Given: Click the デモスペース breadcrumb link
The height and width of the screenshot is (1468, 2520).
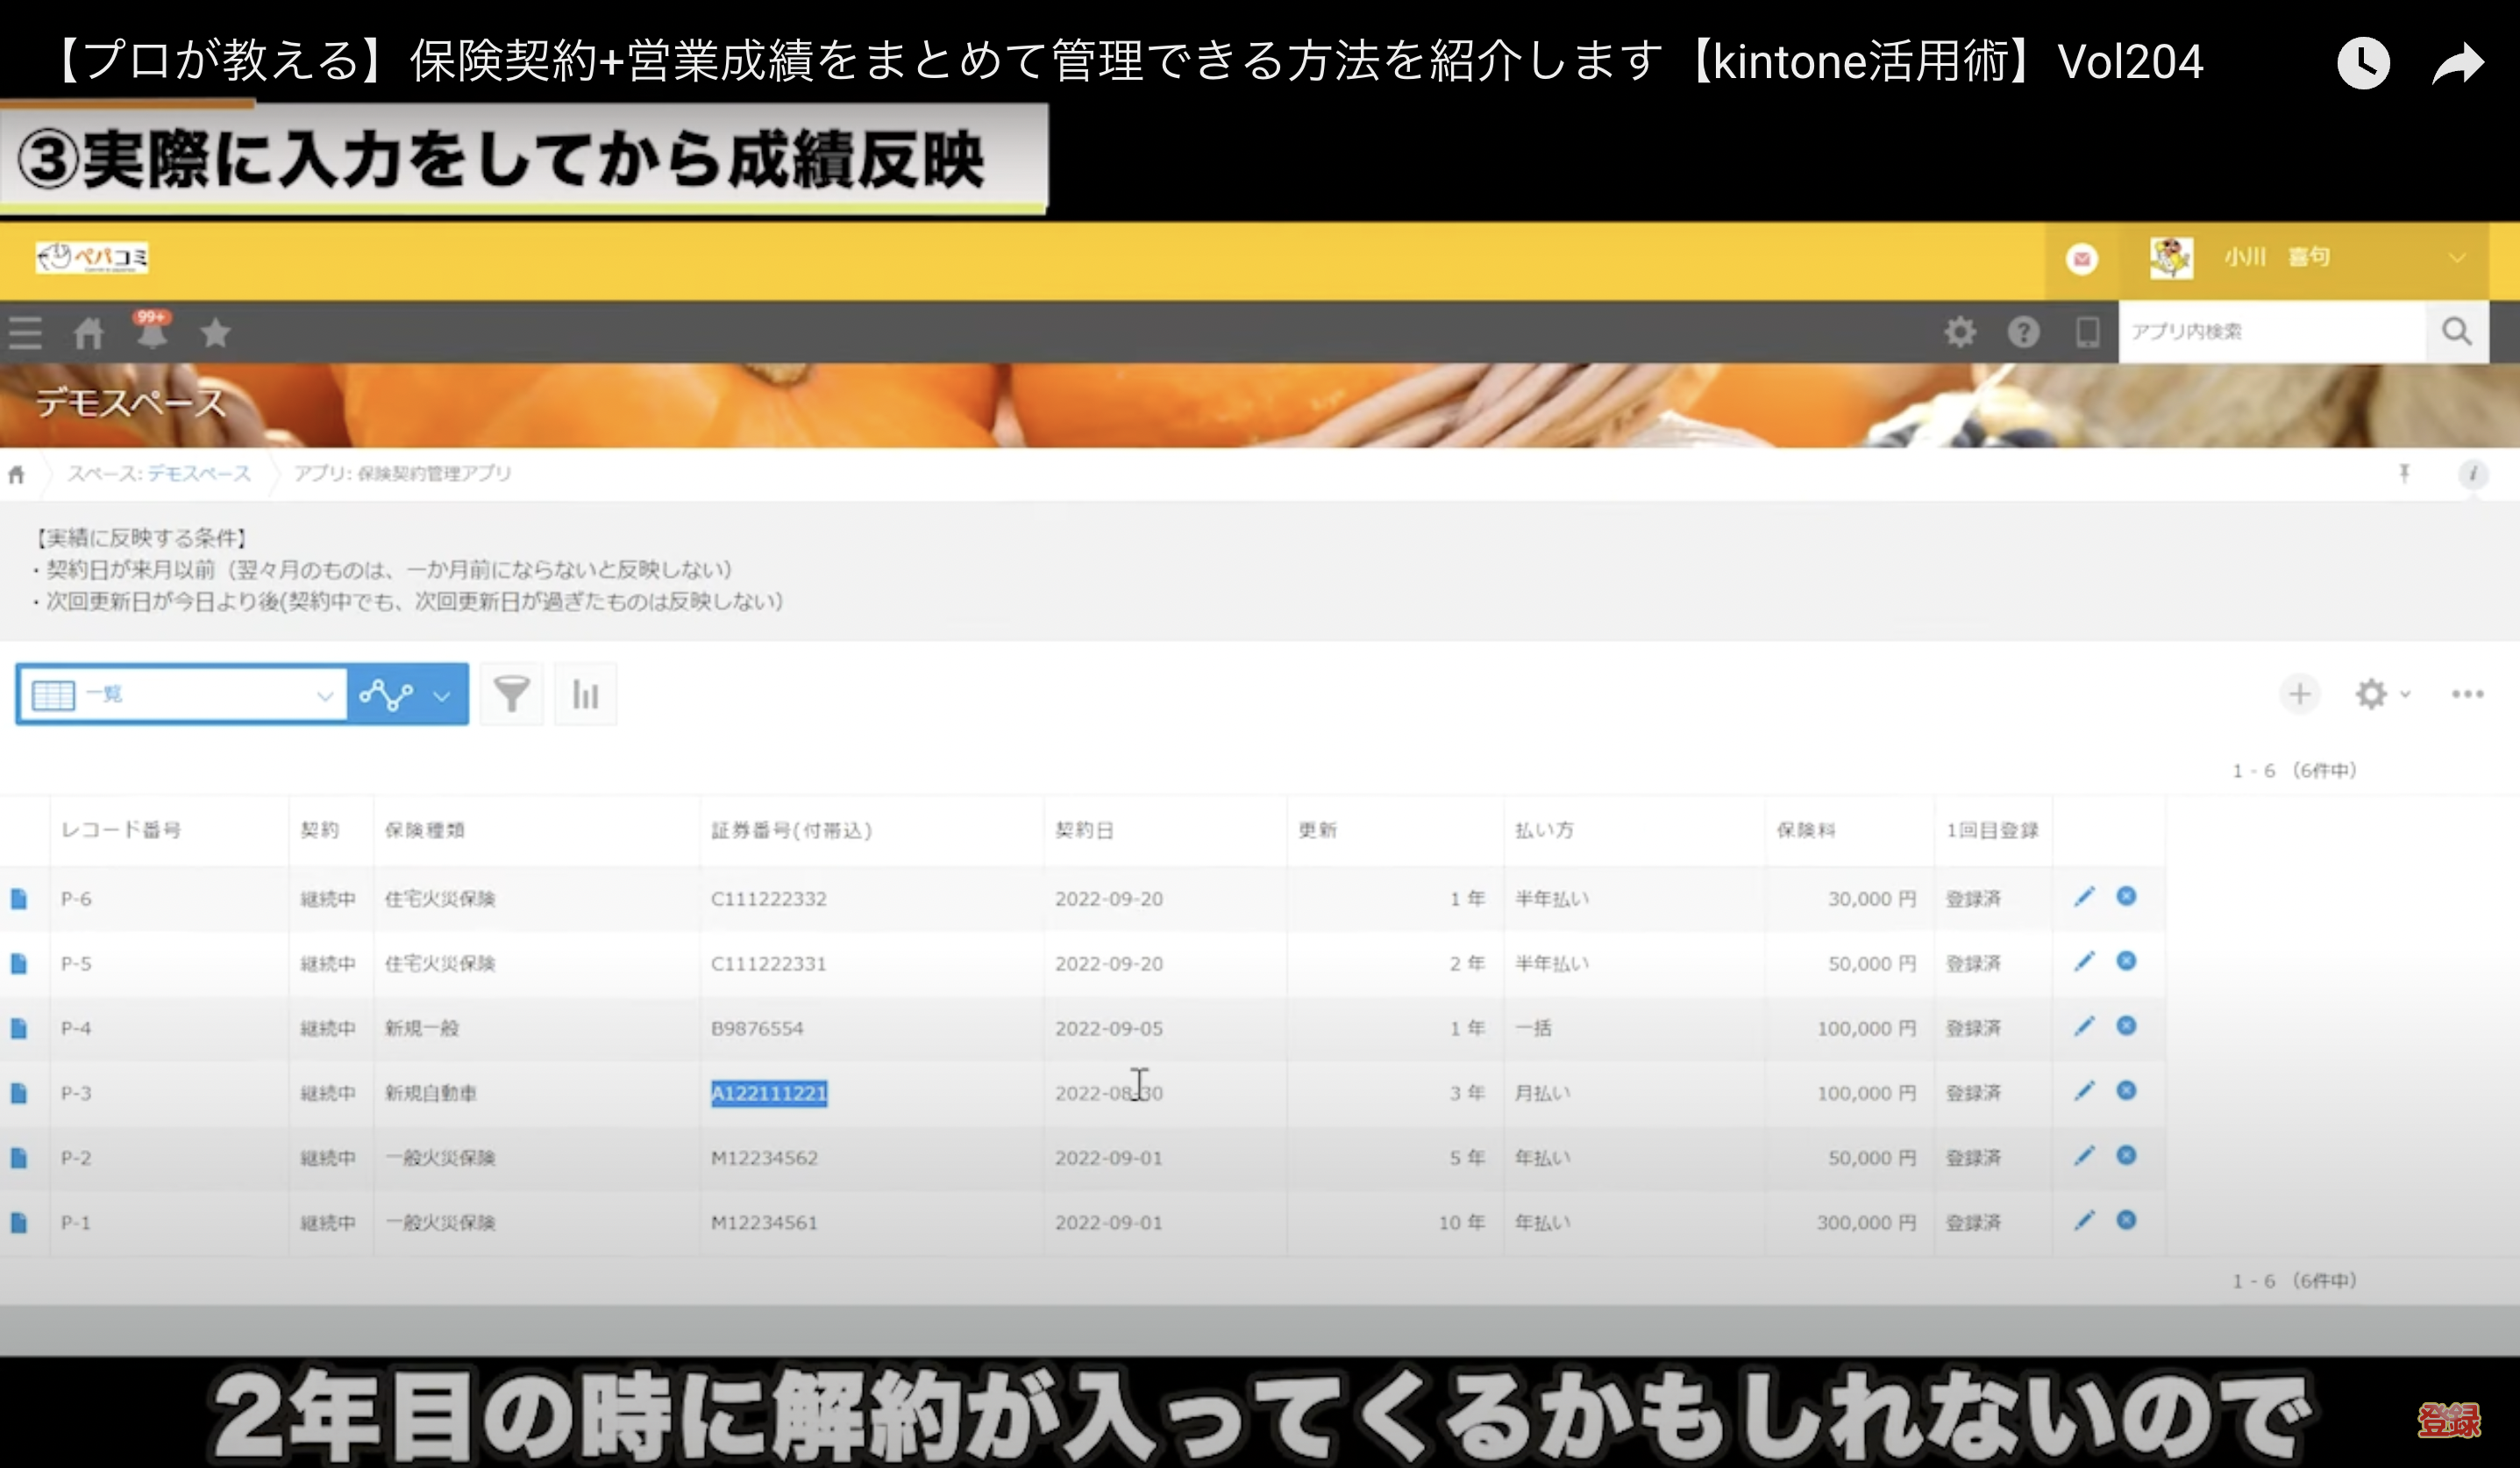Looking at the screenshot, I should (x=199, y=474).
